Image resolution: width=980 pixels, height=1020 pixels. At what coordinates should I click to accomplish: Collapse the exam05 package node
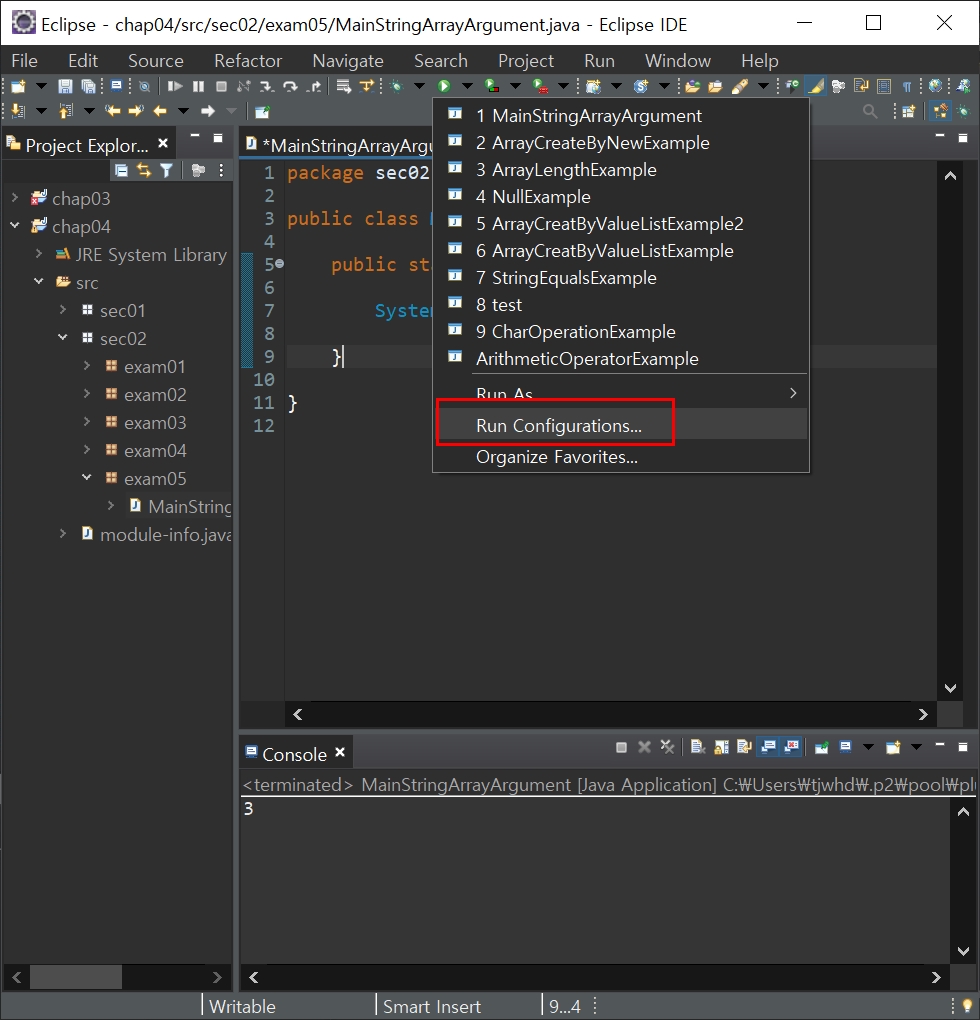(x=87, y=477)
